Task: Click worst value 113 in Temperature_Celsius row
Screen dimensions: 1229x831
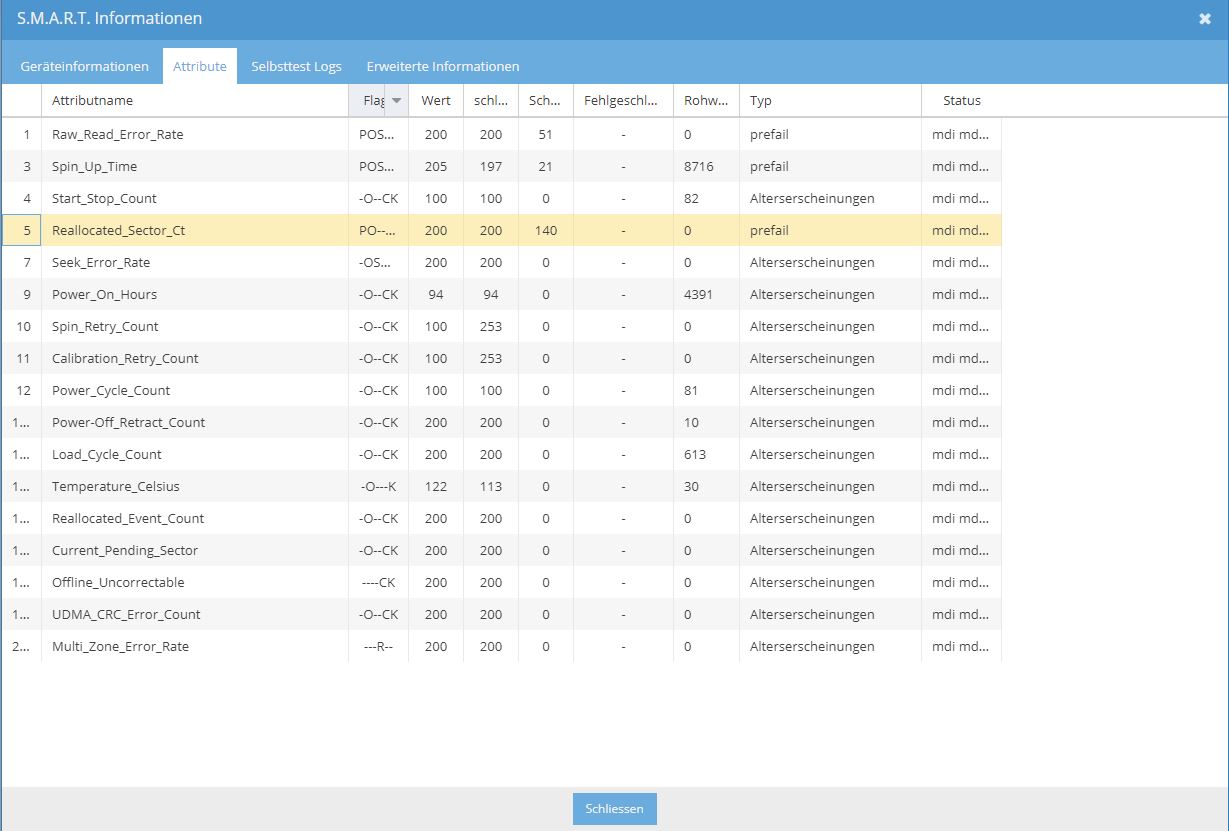Action: 491,486
